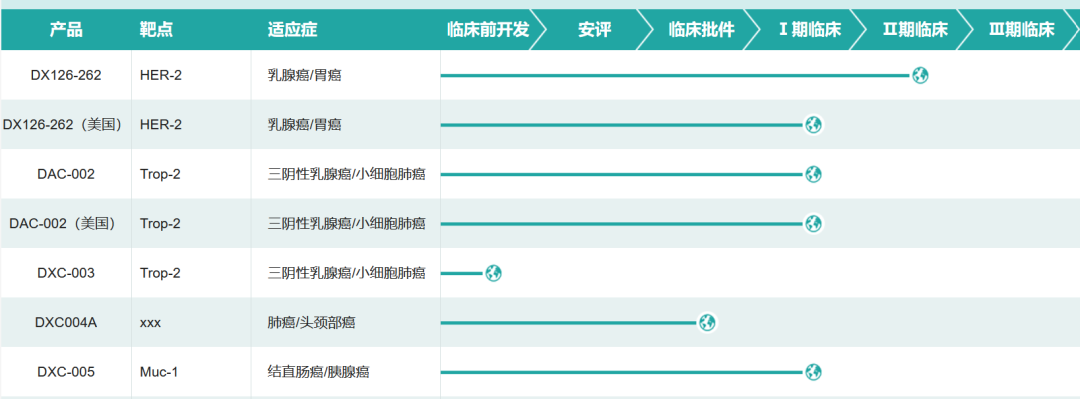Click 乳腺癌/胃癌 in DX126-262（美国）row
Viewport: 1080px width, 399px height.
click(x=304, y=125)
